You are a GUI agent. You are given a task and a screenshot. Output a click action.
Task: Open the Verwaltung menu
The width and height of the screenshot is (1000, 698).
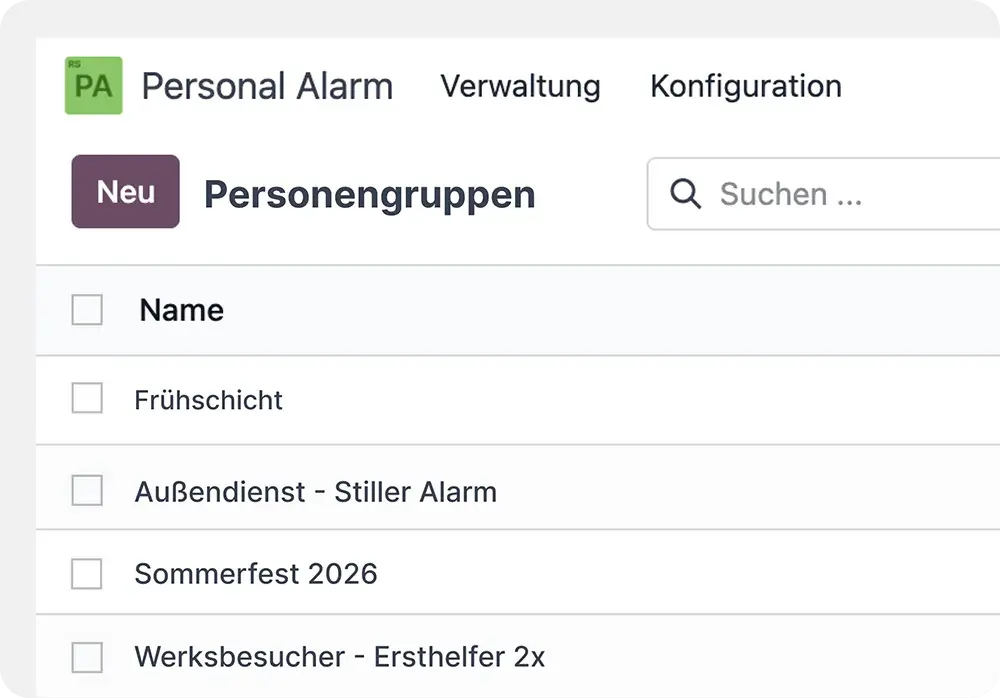point(520,86)
